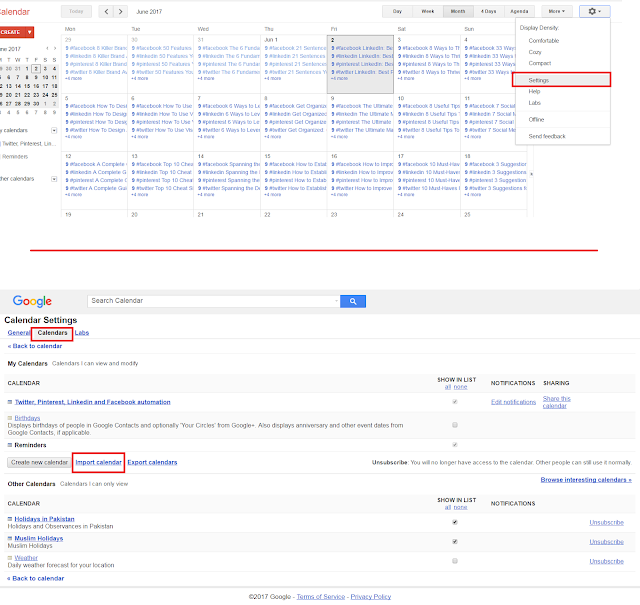Click the Google logo
The image size is (640, 605).
point(32,301)
